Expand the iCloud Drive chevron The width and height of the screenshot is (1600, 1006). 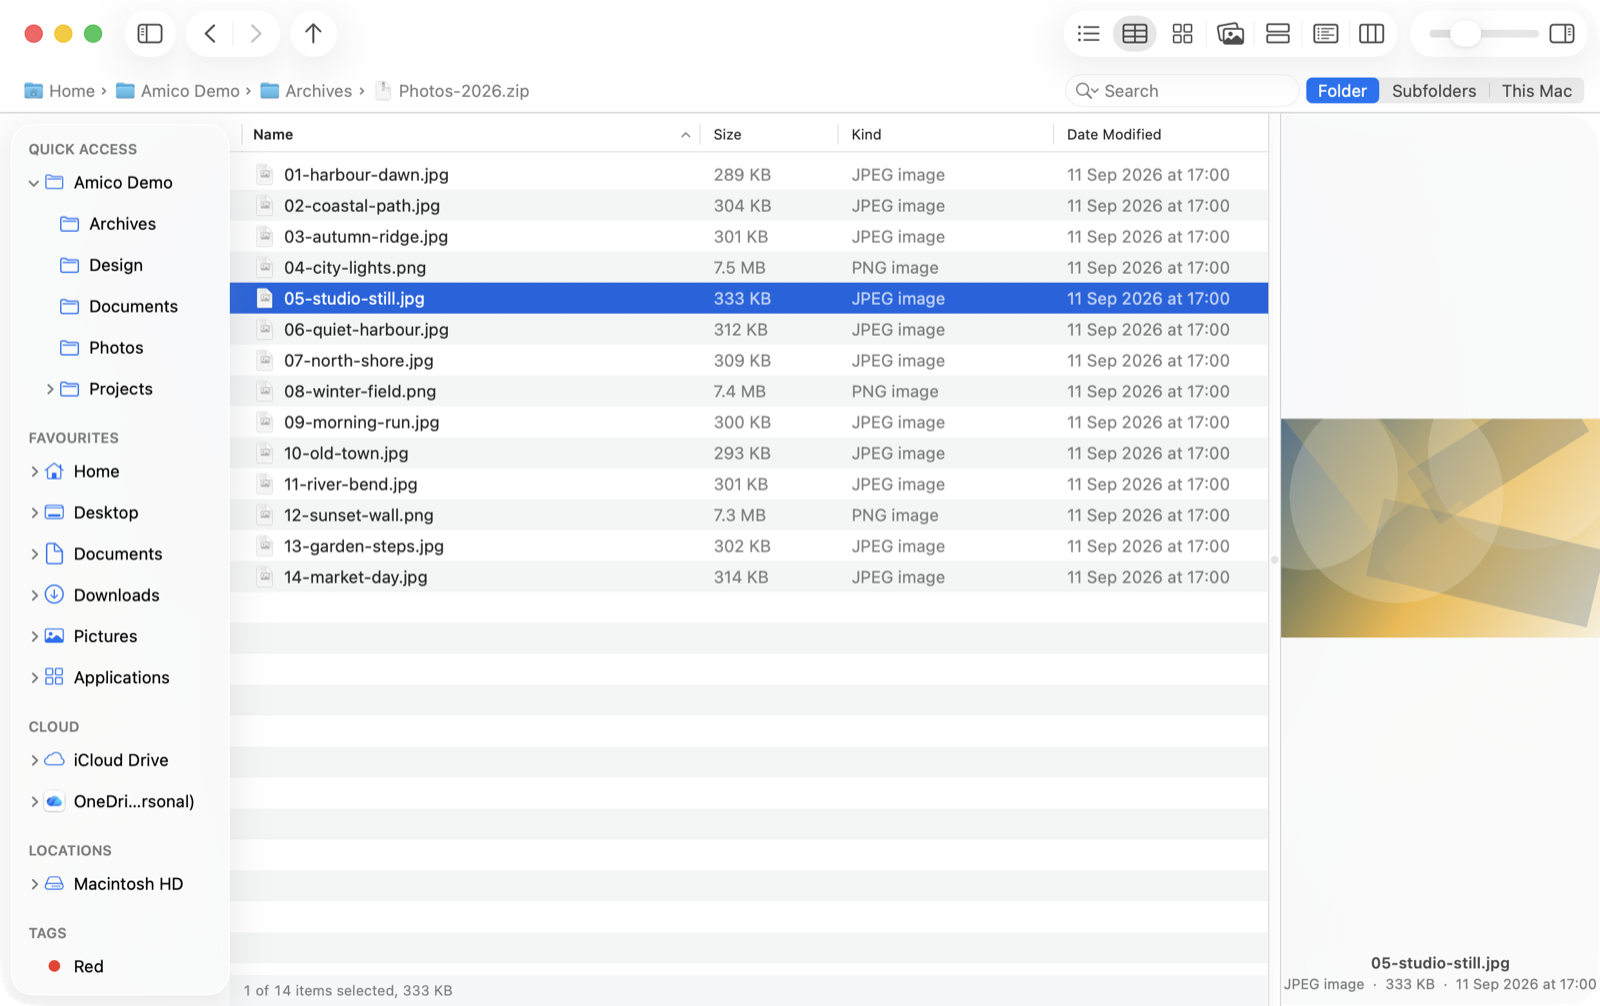pos(34,760)
